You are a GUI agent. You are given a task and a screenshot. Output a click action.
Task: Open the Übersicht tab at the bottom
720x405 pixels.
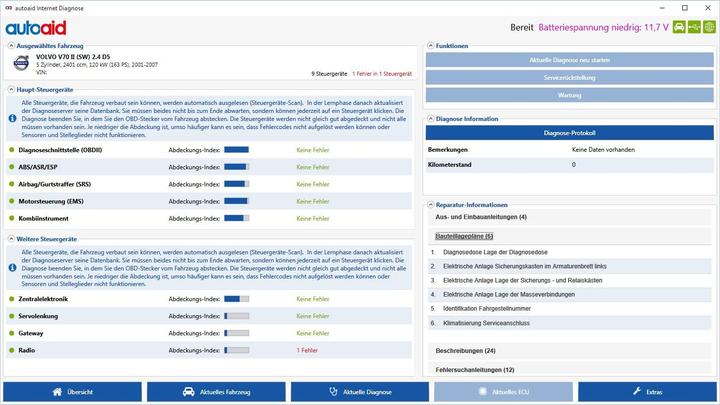pos(72,392)
